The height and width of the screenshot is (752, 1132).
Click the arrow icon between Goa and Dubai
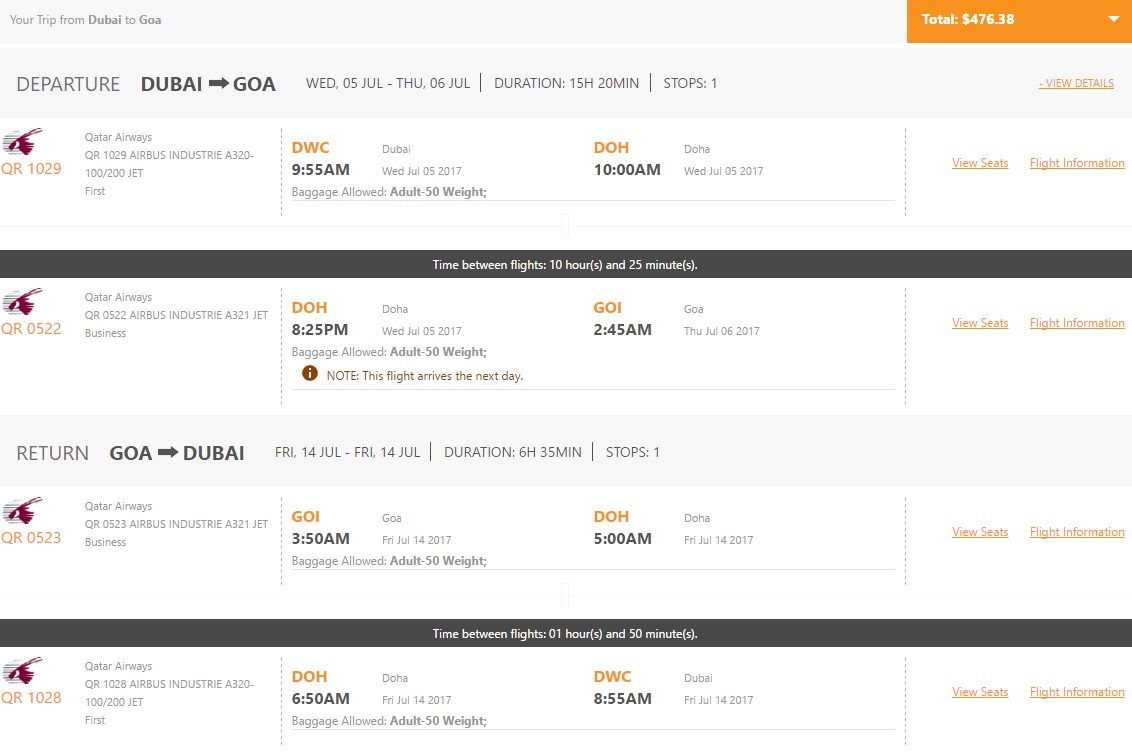click(x=168, y=452)
